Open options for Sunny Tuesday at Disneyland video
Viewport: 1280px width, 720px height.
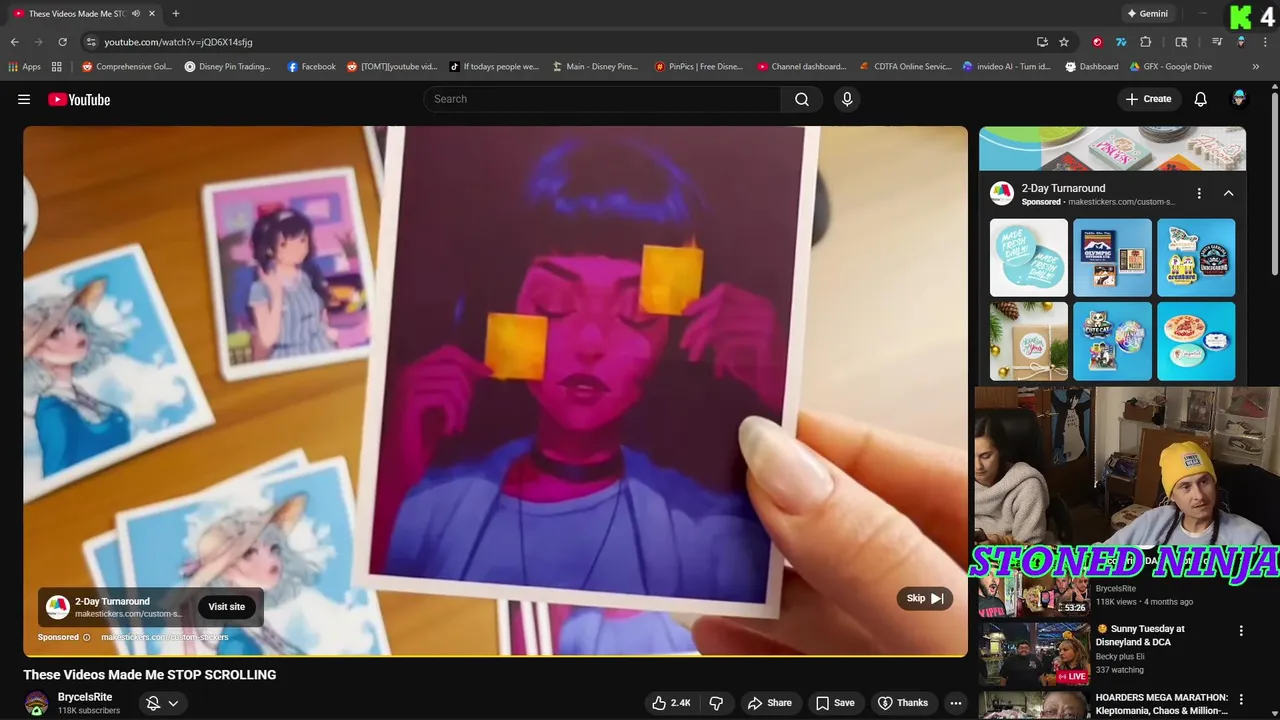coord(1241,631)
